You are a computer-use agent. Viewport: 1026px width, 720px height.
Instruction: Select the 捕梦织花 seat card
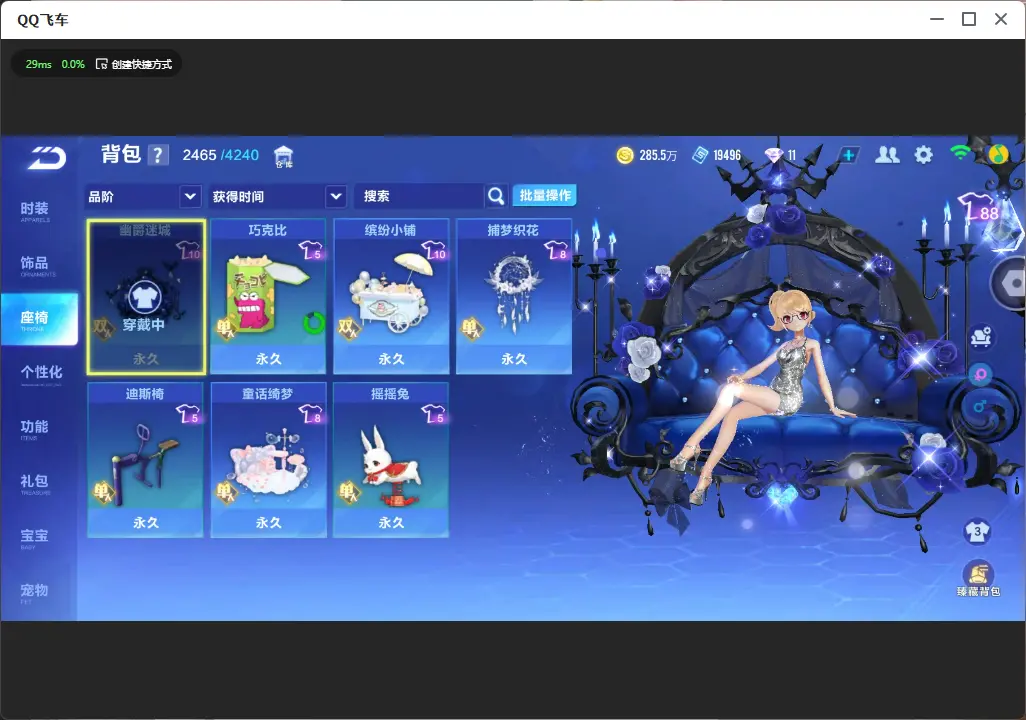tap(514, 297)
